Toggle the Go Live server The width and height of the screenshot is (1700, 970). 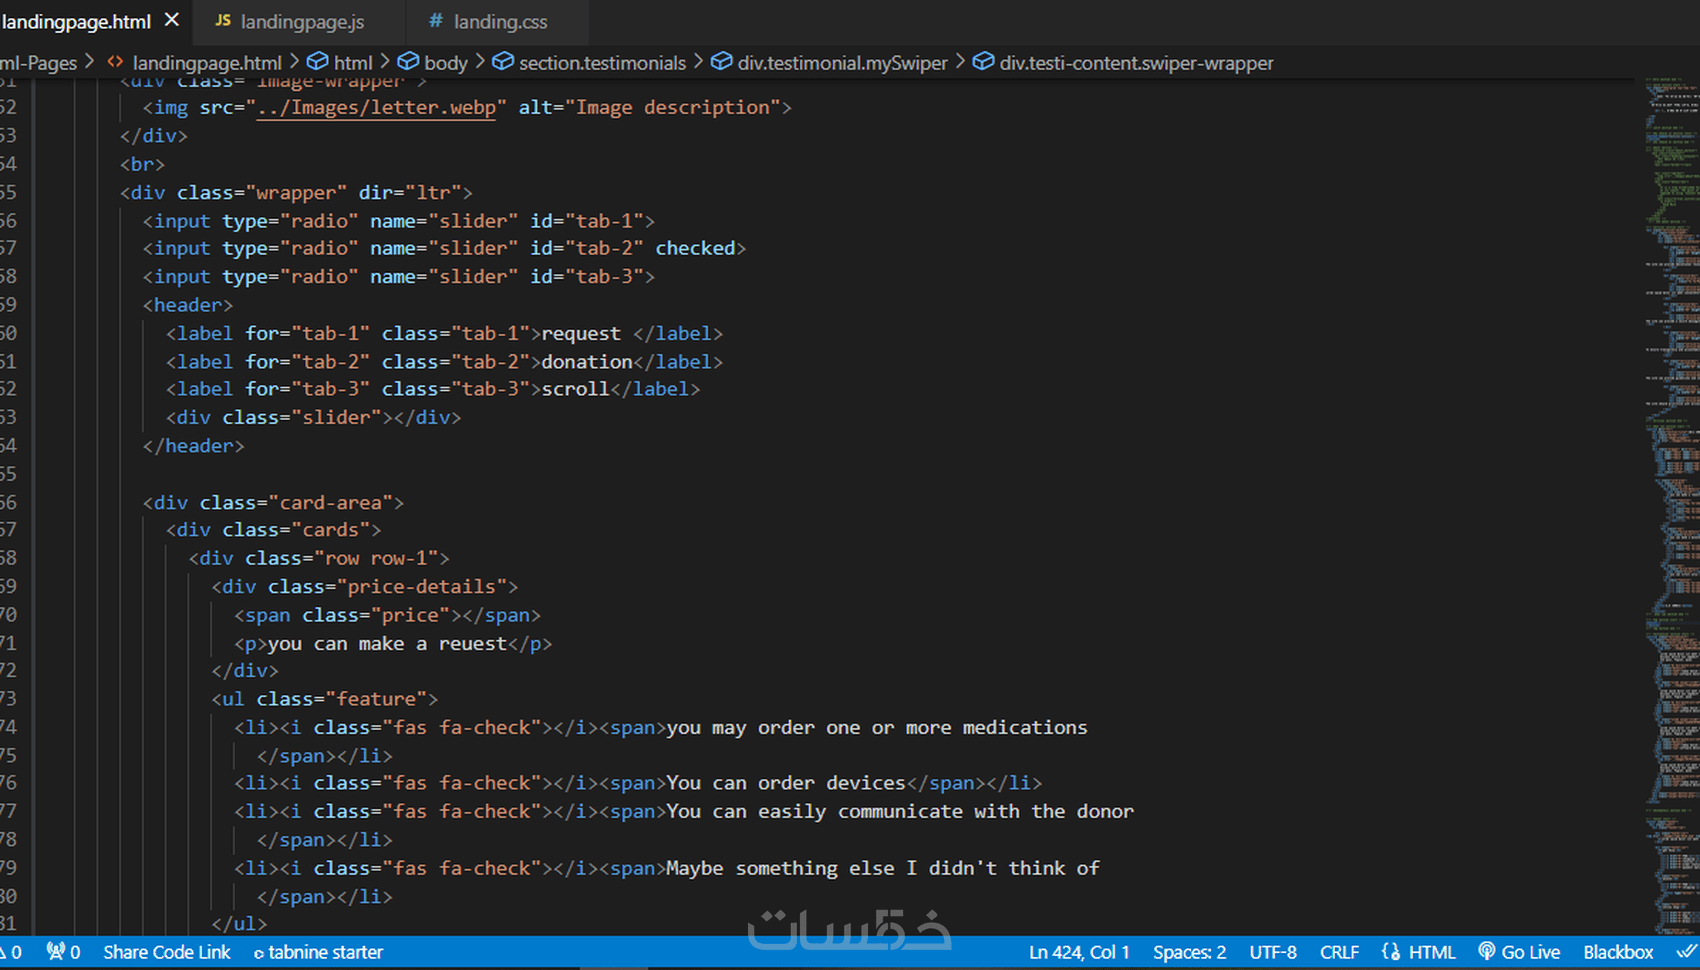pos(1519,952)
